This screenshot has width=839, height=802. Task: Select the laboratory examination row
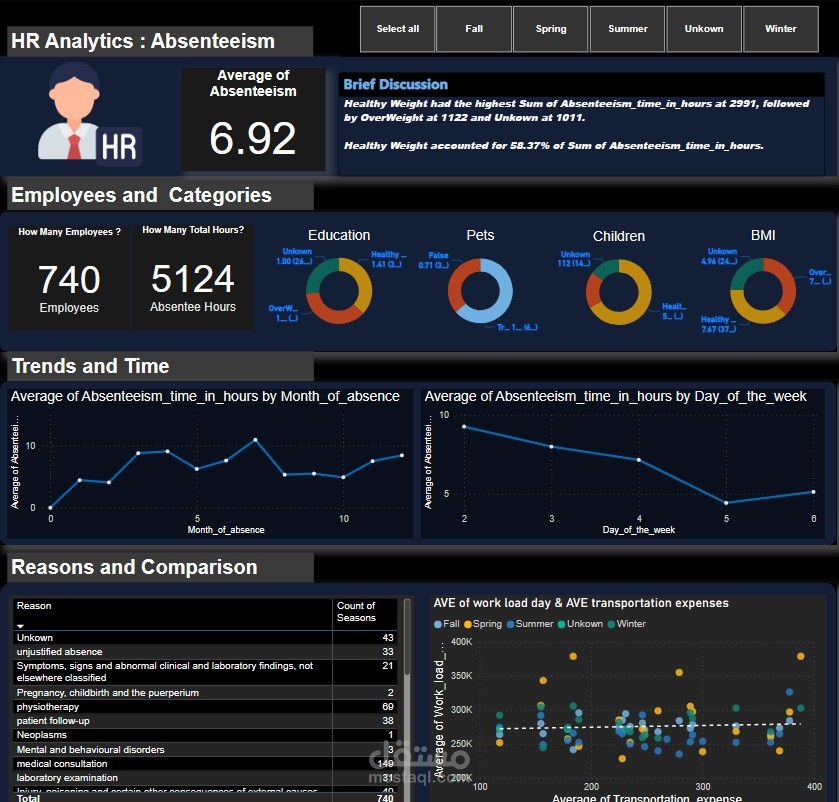[205, 777]
